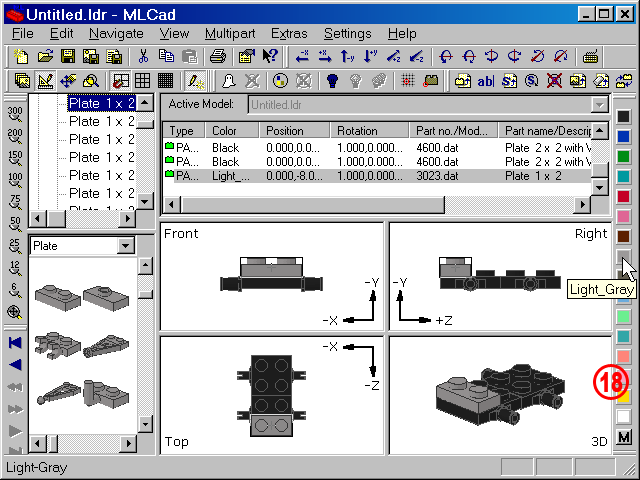Viewport: 640px width, 480px height.
Task: Sort by the Type column header
Action: coord(184,131)
